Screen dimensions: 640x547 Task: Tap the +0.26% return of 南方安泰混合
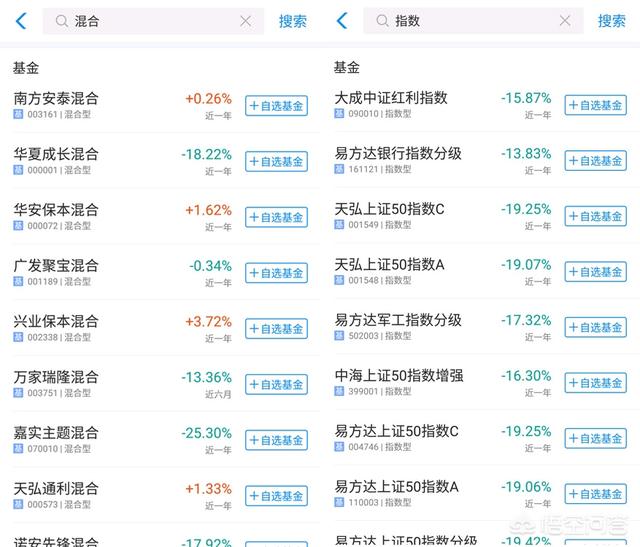pos(208,99)
